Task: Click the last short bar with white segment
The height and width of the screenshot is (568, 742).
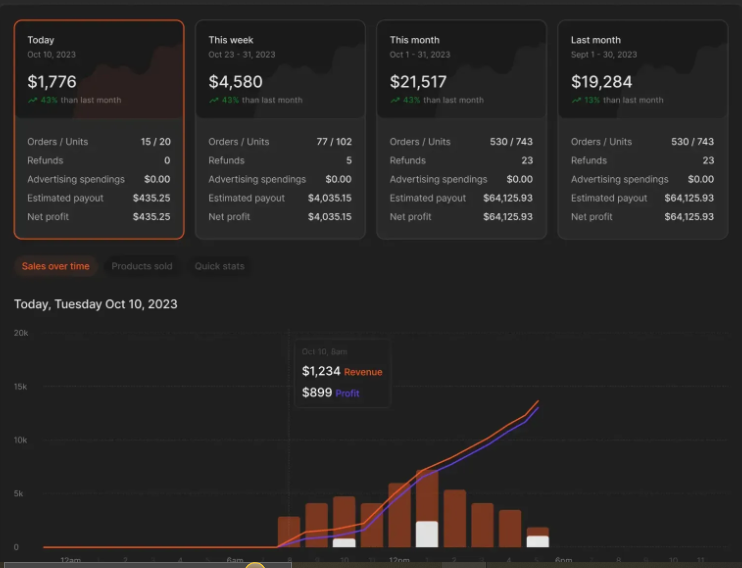Action: tap(538, 540)
